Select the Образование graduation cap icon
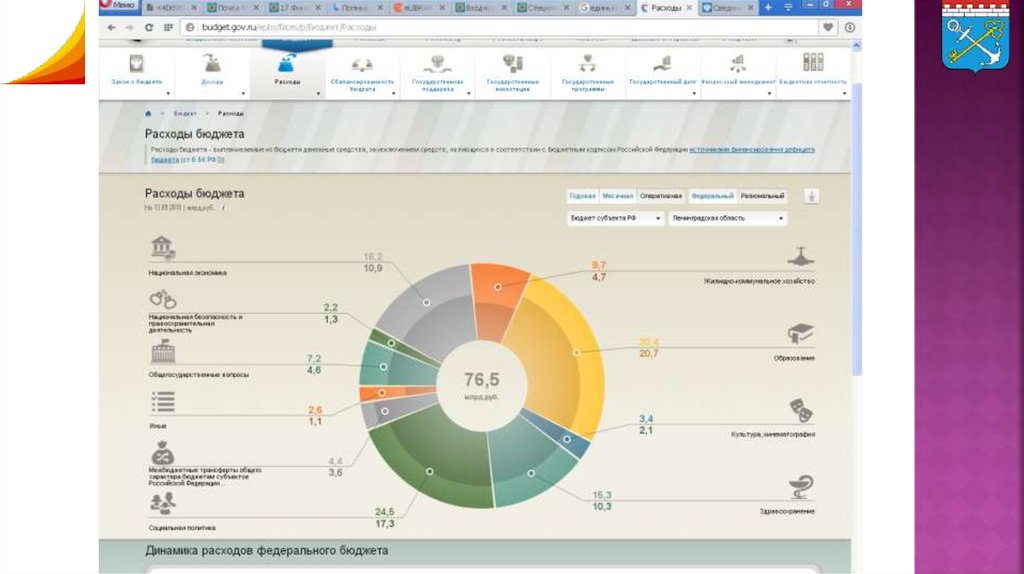1024x574 pixels. click(800, 333)
